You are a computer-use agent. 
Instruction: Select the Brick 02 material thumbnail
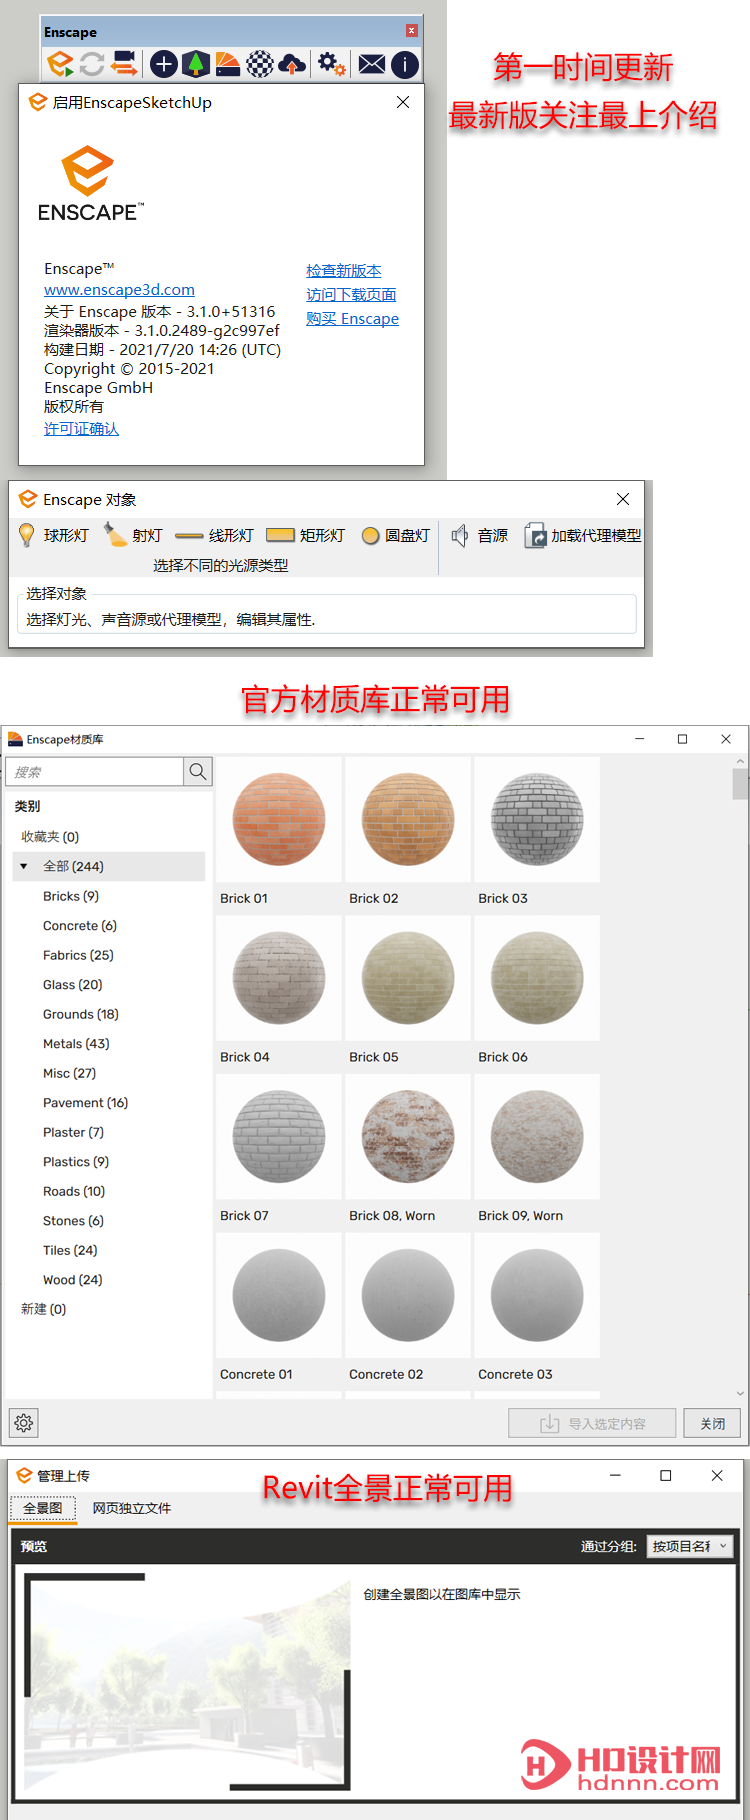point(408,819)
